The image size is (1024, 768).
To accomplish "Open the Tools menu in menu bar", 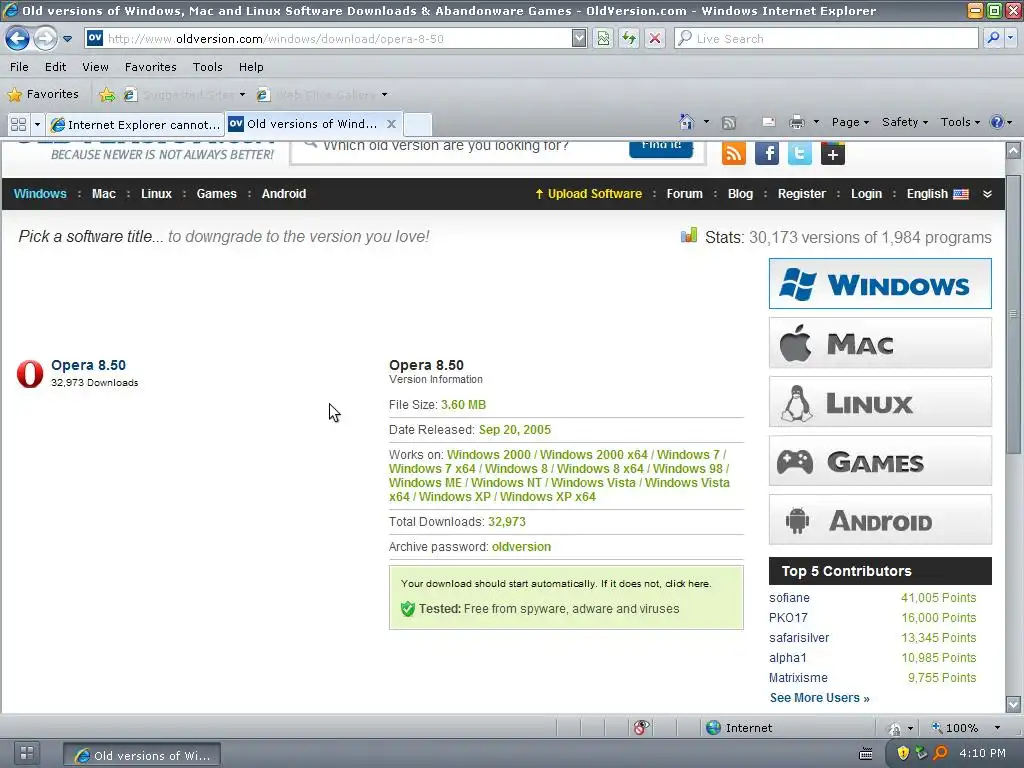I will click(208, 67).
